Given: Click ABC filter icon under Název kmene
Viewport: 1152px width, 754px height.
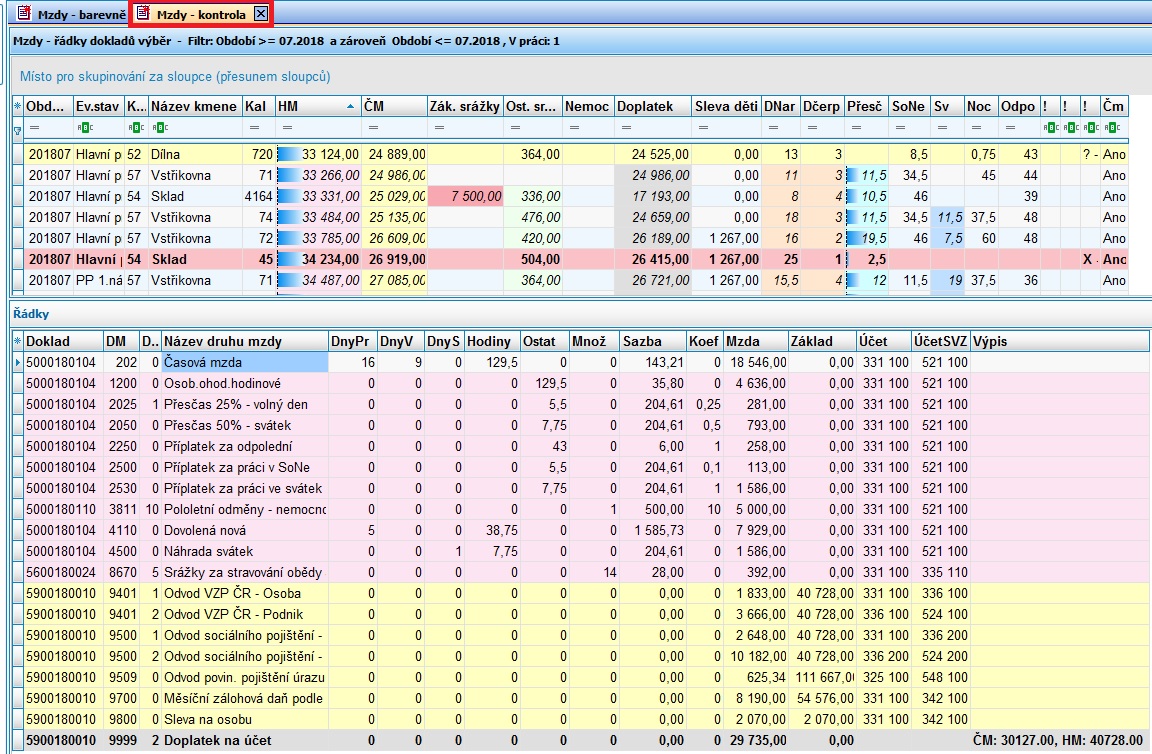Looking at the screenshot, I should [160, 127].
